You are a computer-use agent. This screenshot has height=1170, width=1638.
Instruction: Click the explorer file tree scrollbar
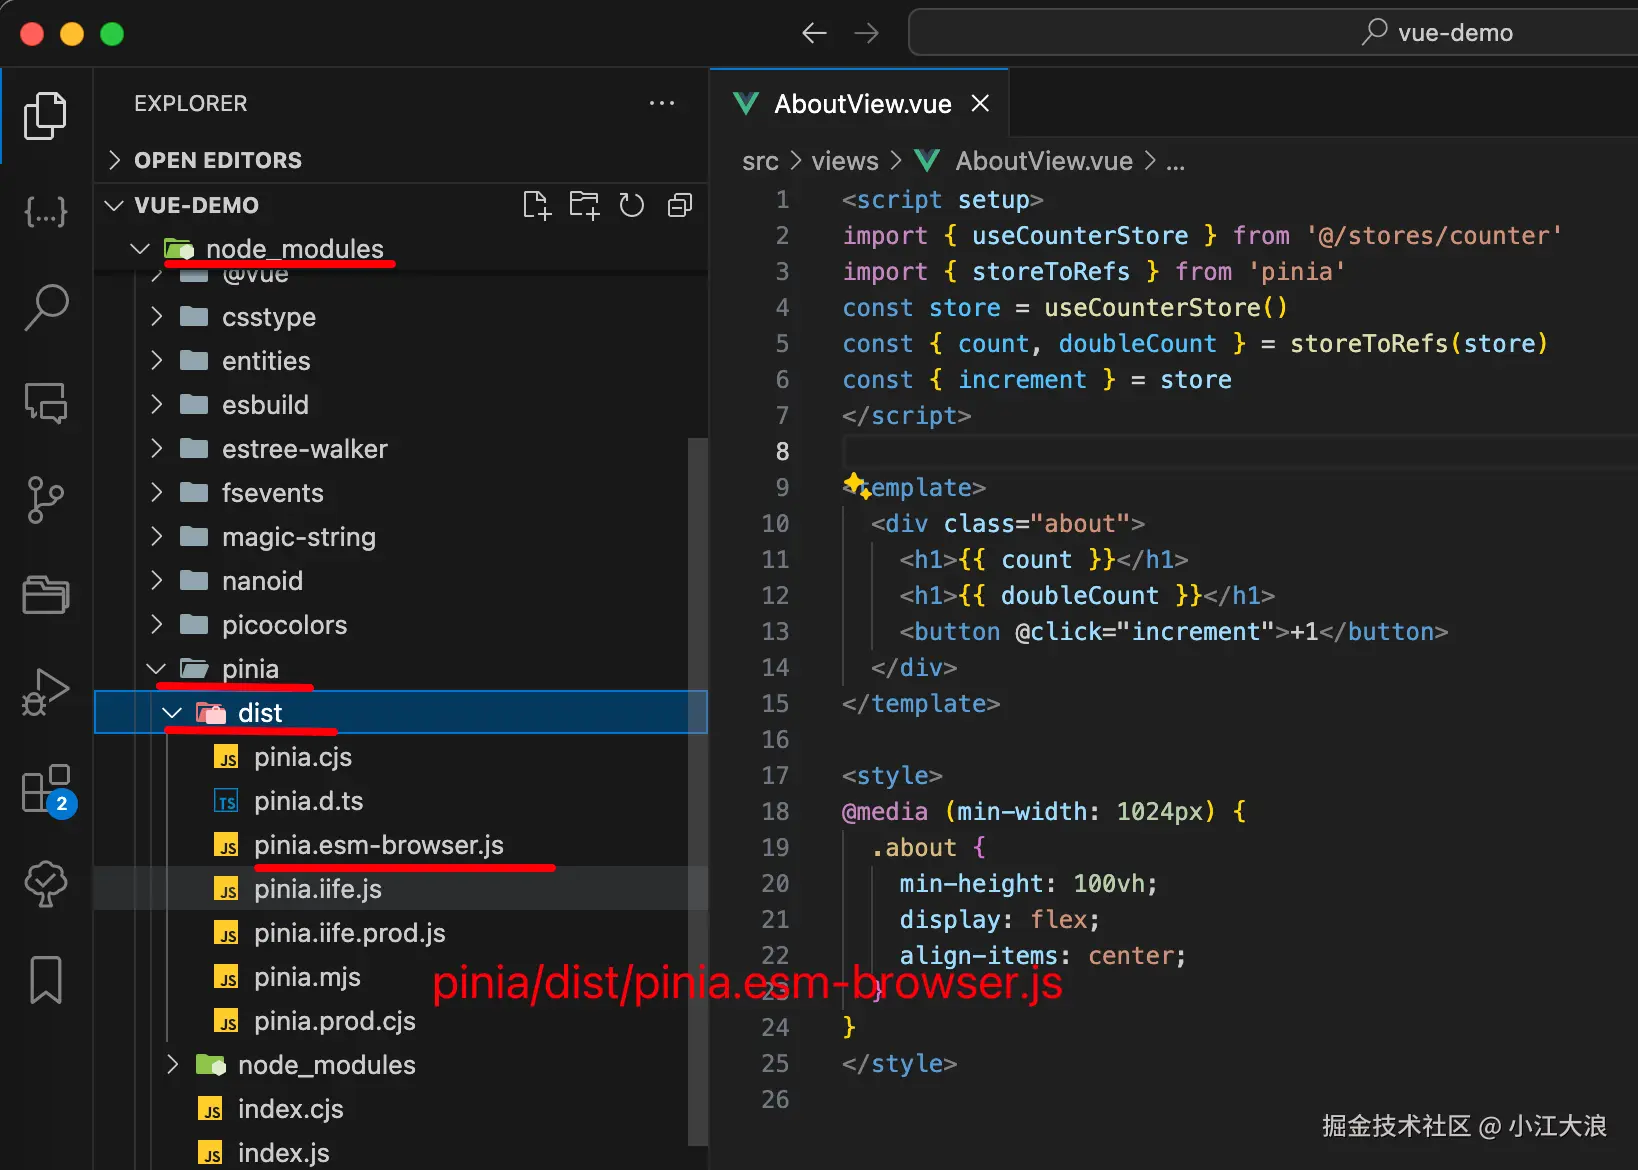[698, 790]
